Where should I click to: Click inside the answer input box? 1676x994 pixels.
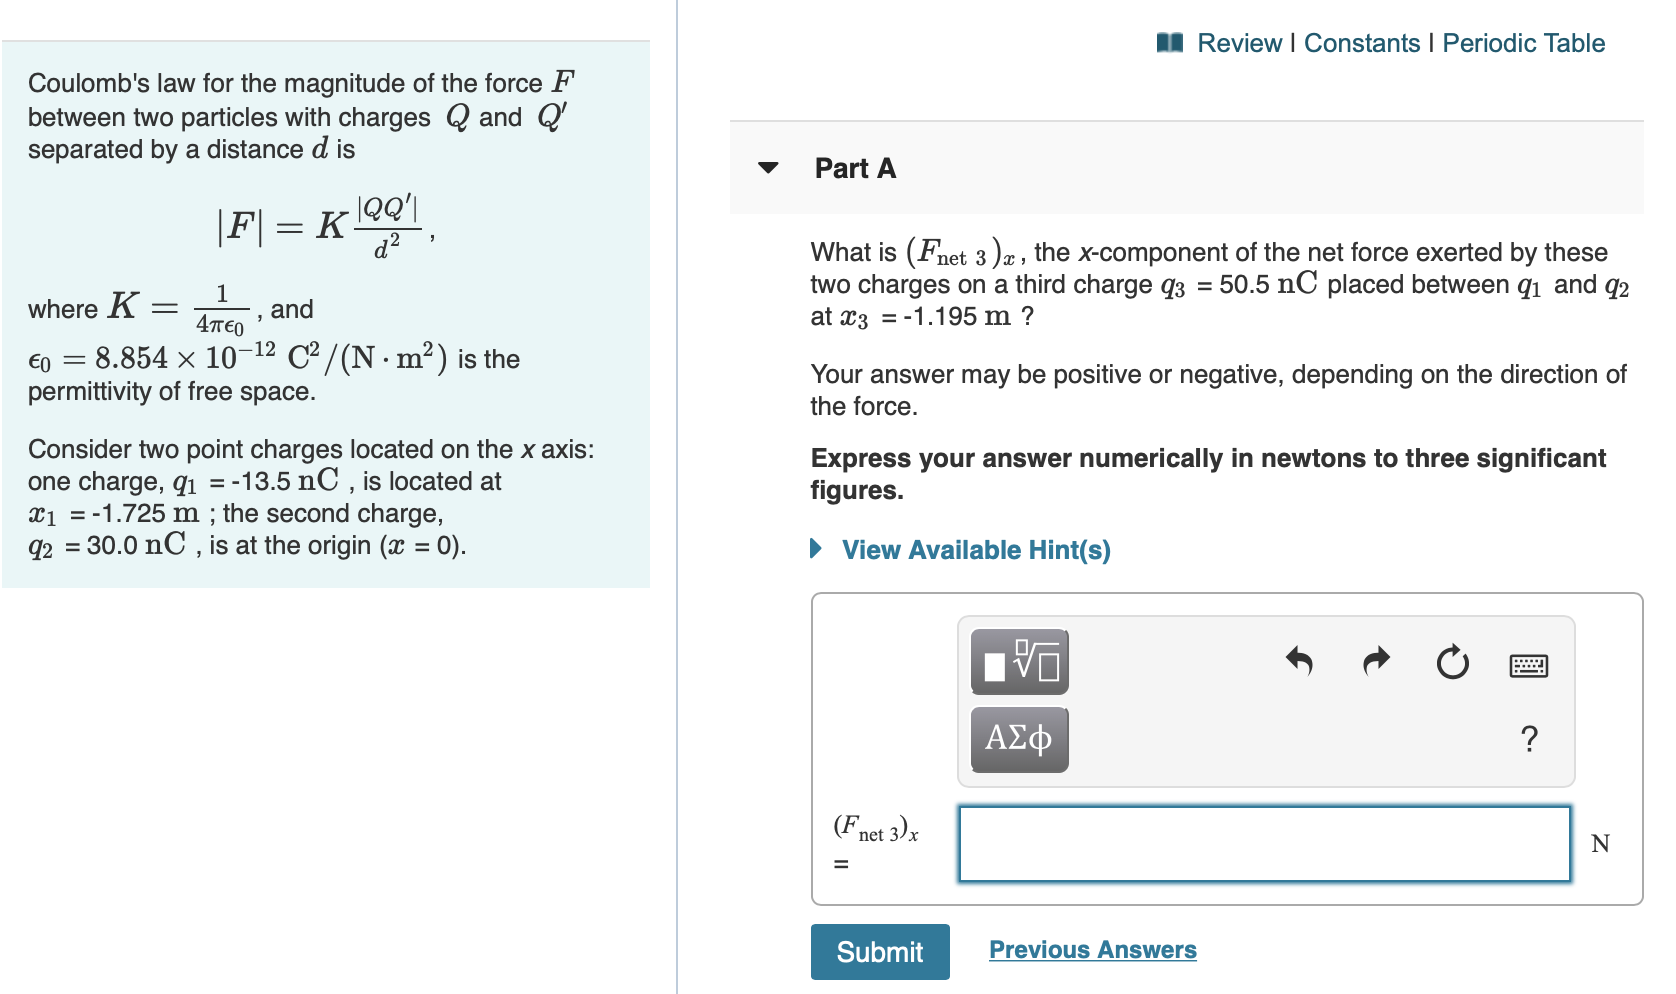coord(1263,843)
